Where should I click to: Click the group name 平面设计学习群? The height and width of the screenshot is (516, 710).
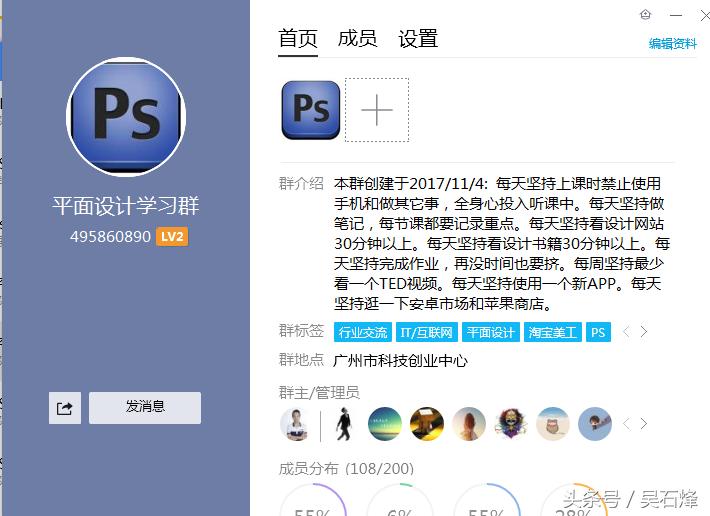pos(126,206)
